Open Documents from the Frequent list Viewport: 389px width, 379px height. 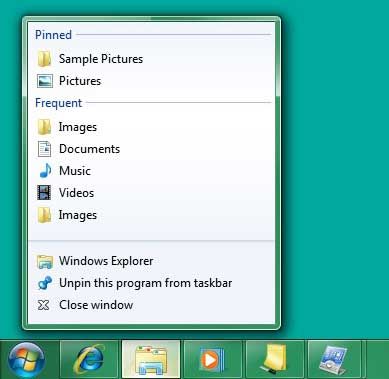tap(152, 149)
